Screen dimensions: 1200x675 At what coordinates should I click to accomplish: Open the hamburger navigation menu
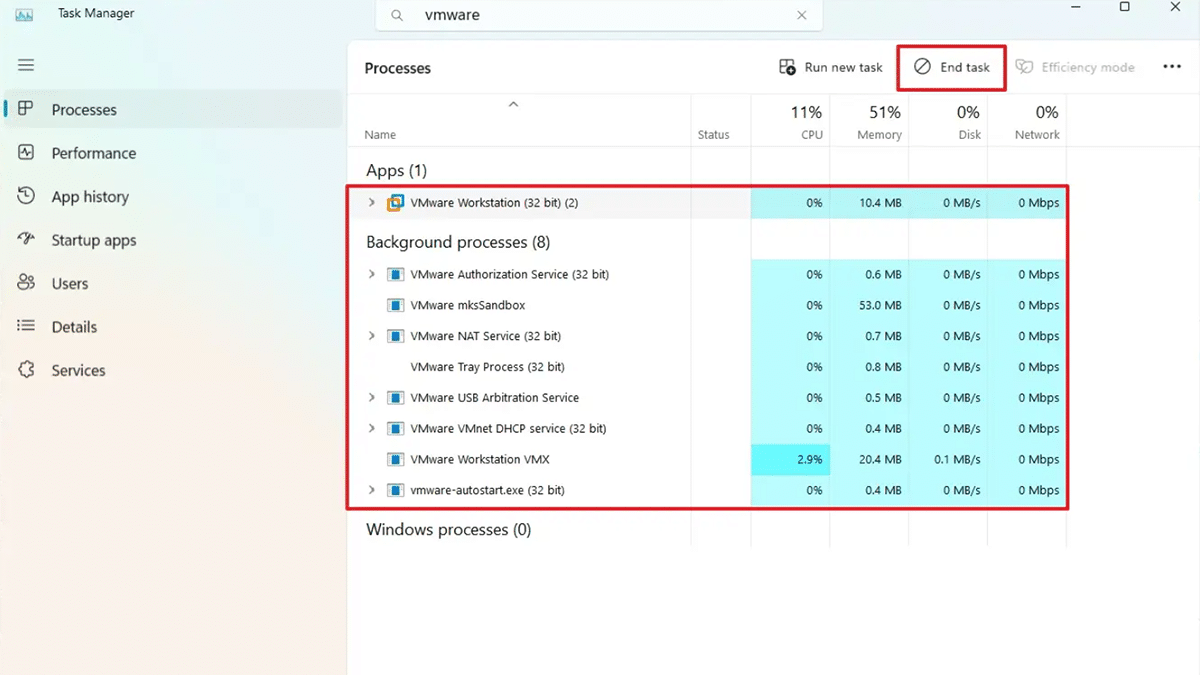[x=26, y=65]
